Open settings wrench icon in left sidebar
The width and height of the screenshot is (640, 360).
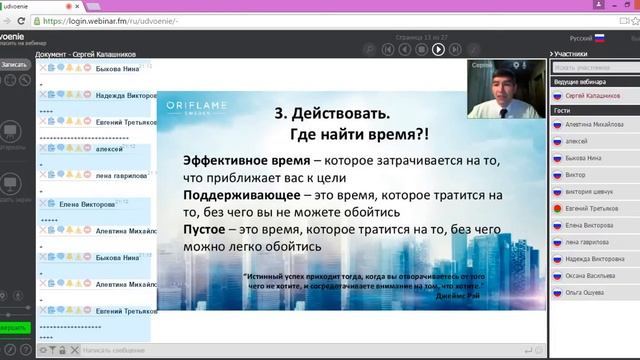[25, 80]
